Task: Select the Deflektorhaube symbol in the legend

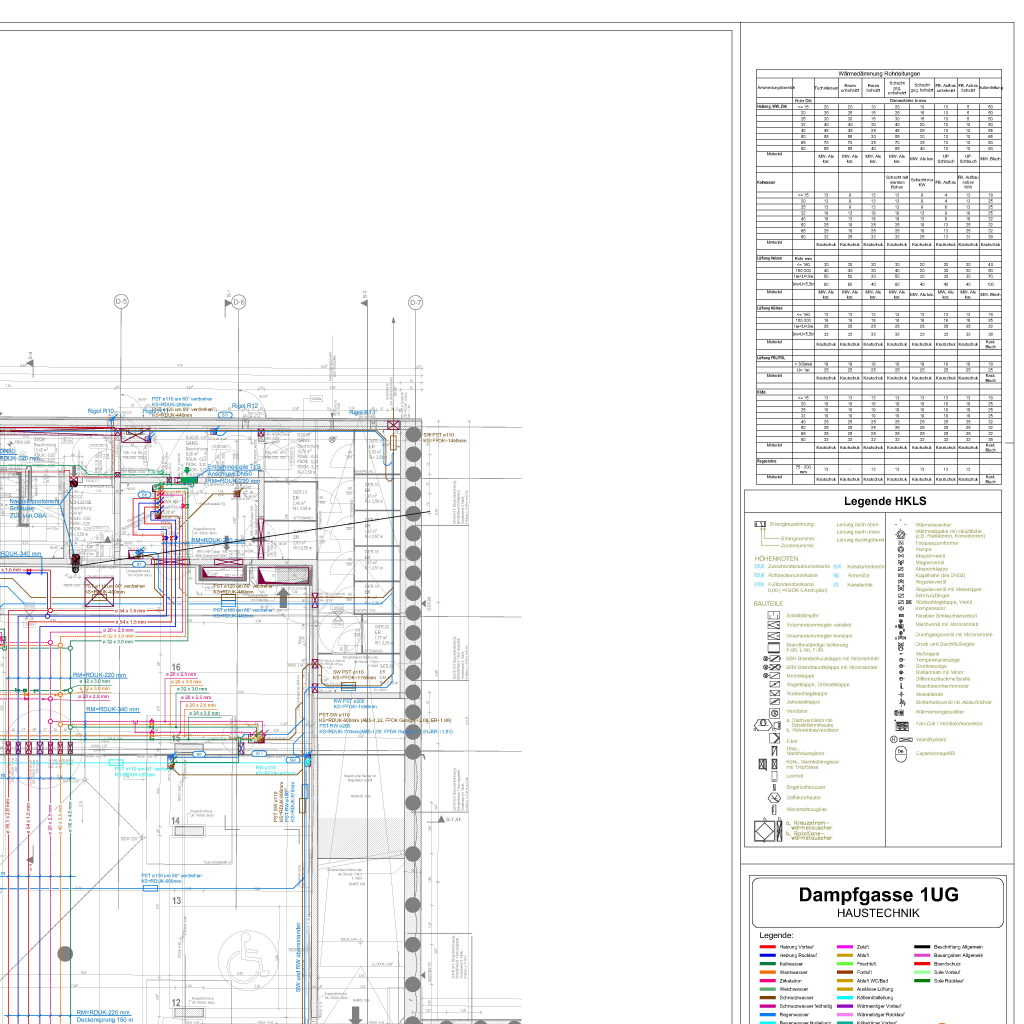Action: coord(775,797)
